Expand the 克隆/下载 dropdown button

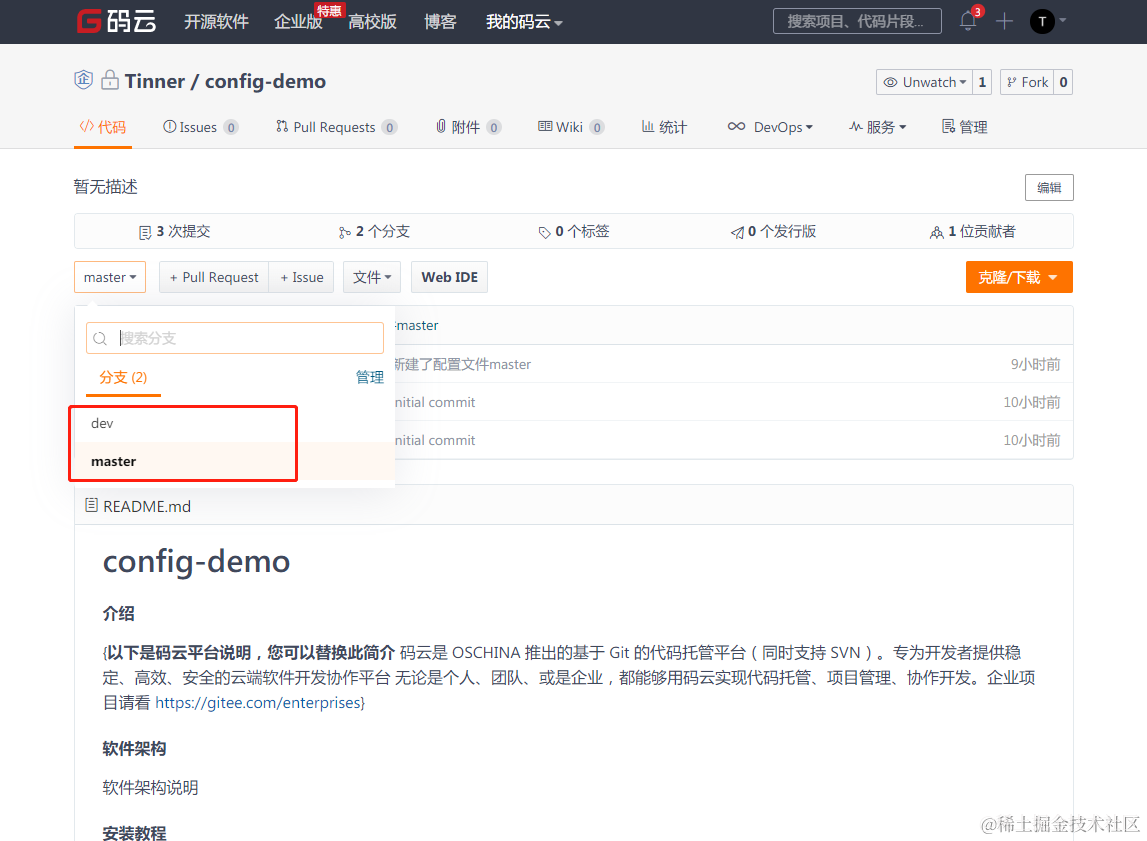[1019, 277]
